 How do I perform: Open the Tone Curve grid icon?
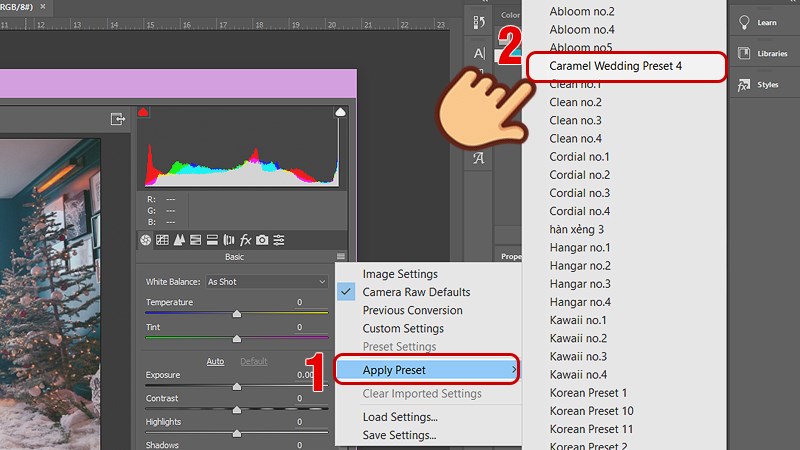tap(162, 240)
